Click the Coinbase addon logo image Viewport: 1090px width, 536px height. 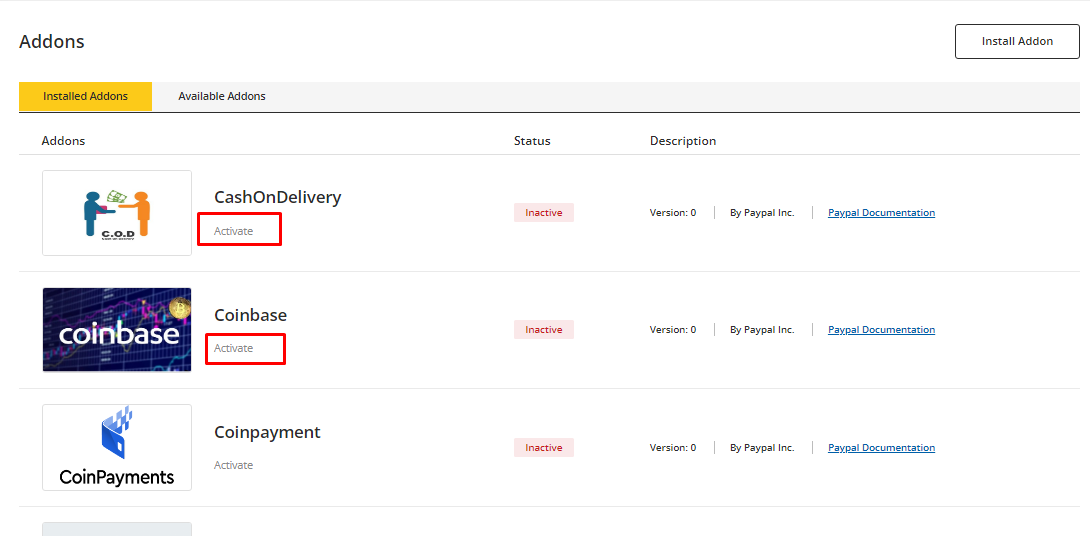click(x=117, y=330)
